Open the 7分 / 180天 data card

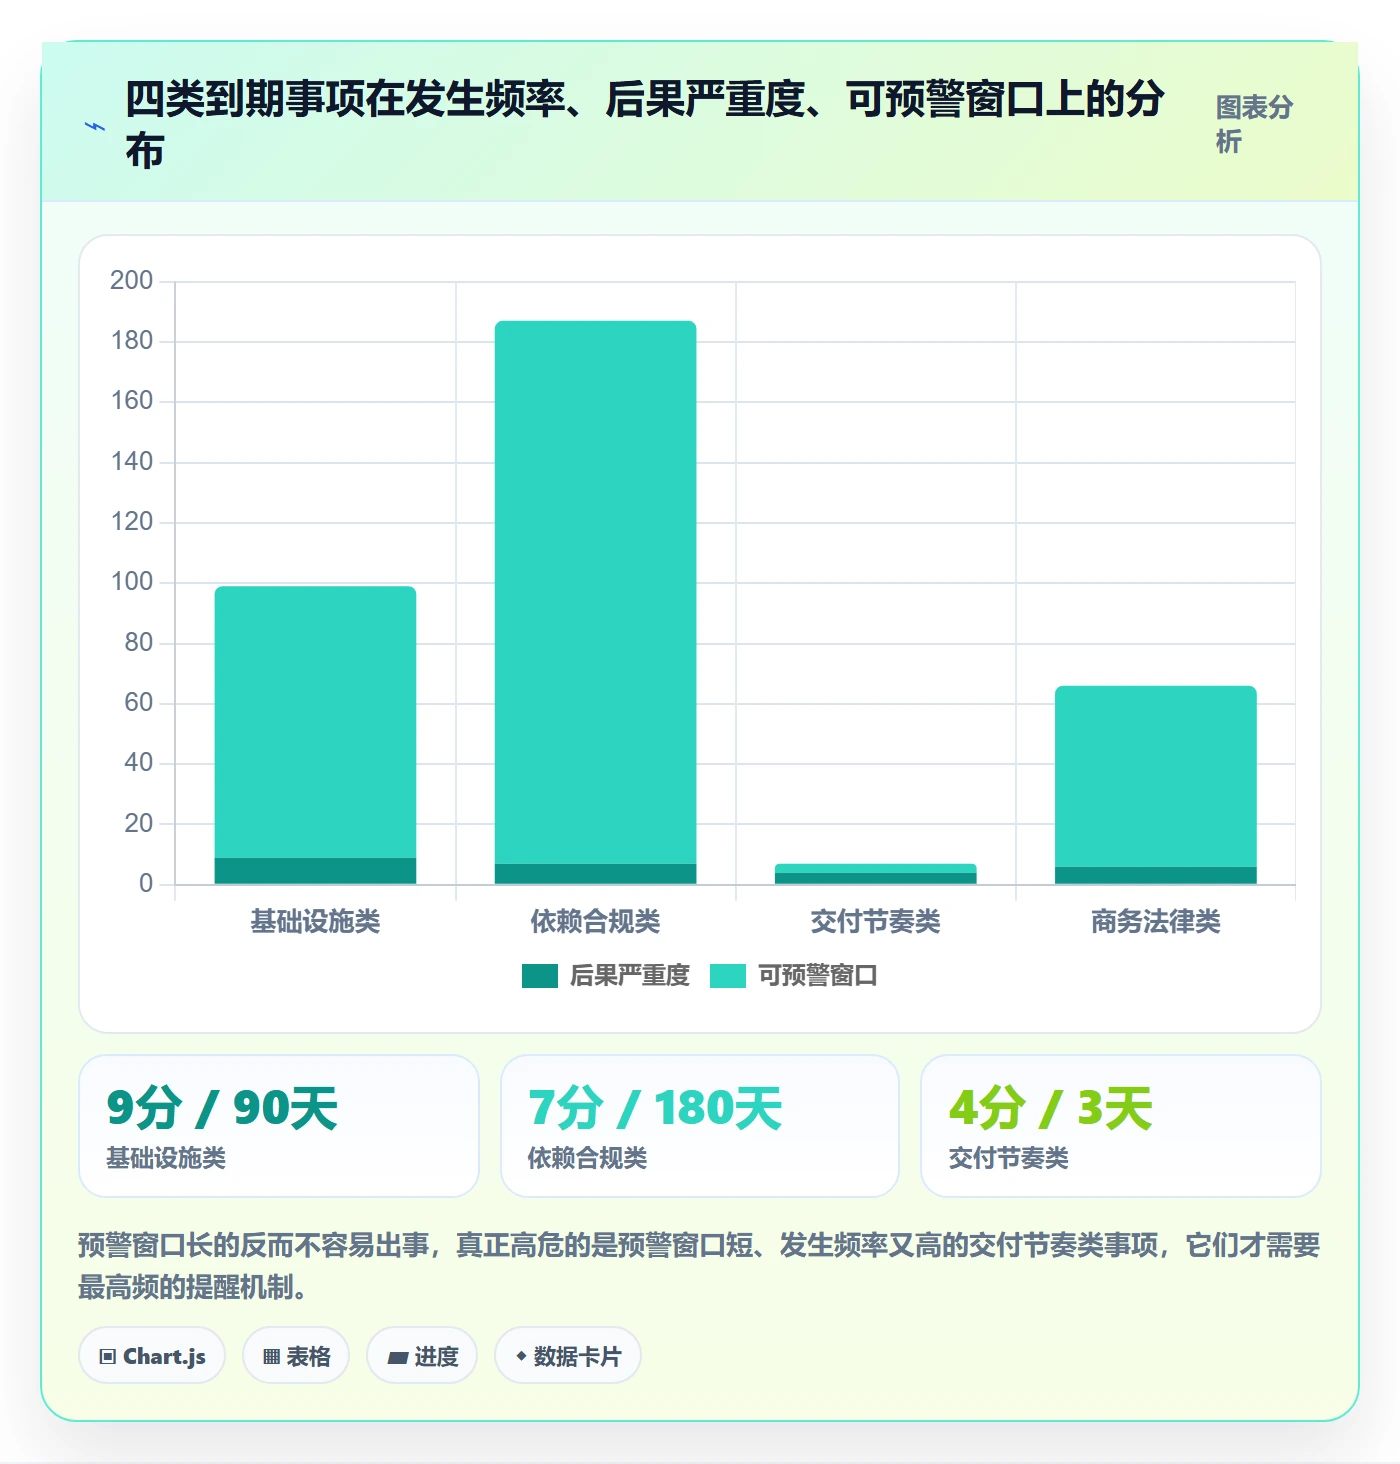pyautogui.click(x=700, y=1126)
